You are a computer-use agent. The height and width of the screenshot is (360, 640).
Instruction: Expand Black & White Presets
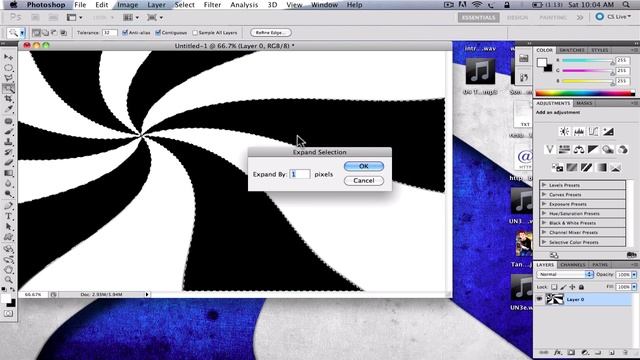(544, 223)
